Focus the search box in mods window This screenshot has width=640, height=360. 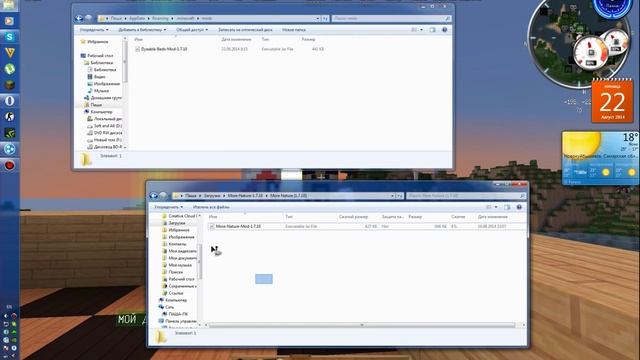(391, 18)
